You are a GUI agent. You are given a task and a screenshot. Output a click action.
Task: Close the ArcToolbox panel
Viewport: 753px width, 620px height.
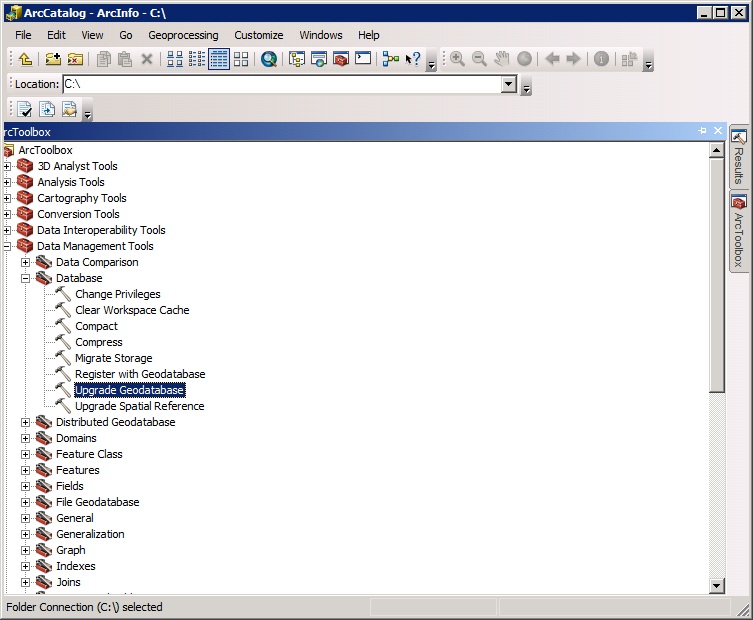[x=718, y=131]
